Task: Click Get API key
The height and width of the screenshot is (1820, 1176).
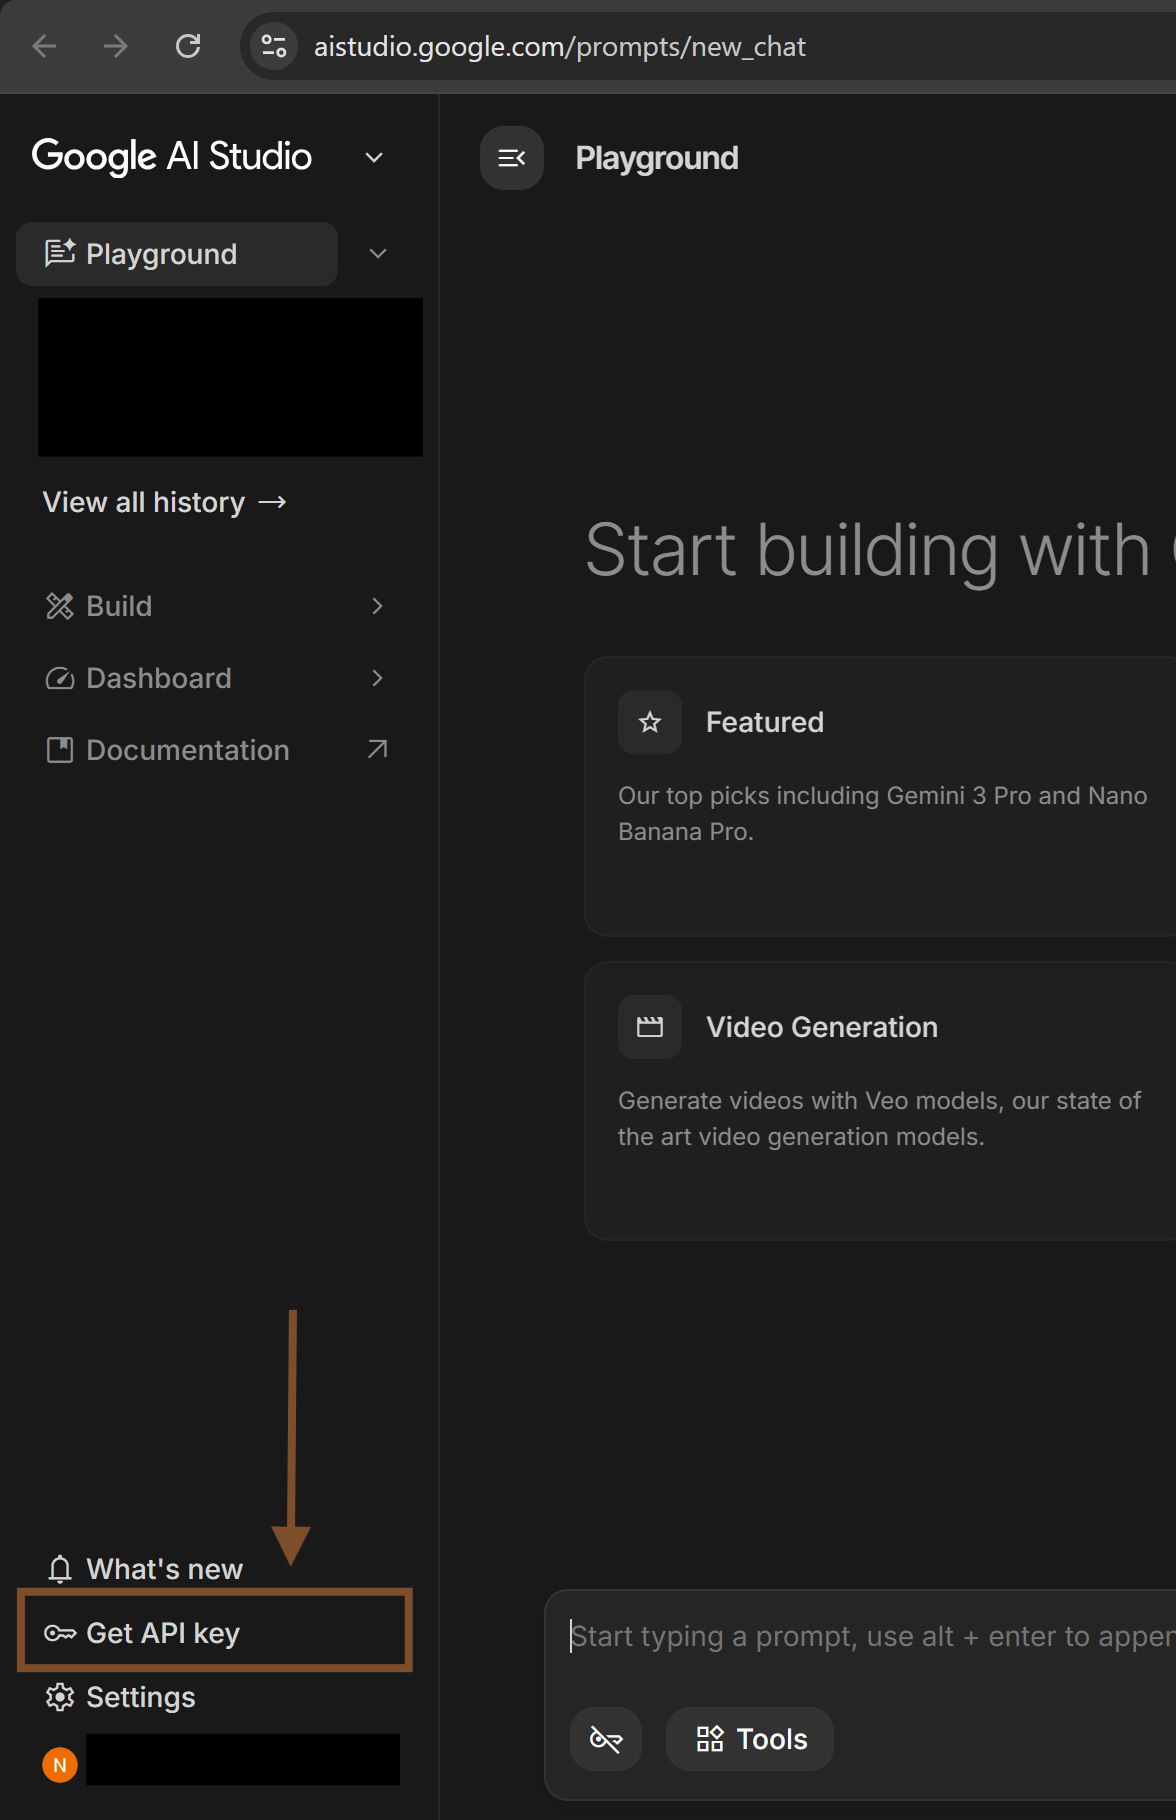Action: pyautogui.click(x=215, y=1633)
